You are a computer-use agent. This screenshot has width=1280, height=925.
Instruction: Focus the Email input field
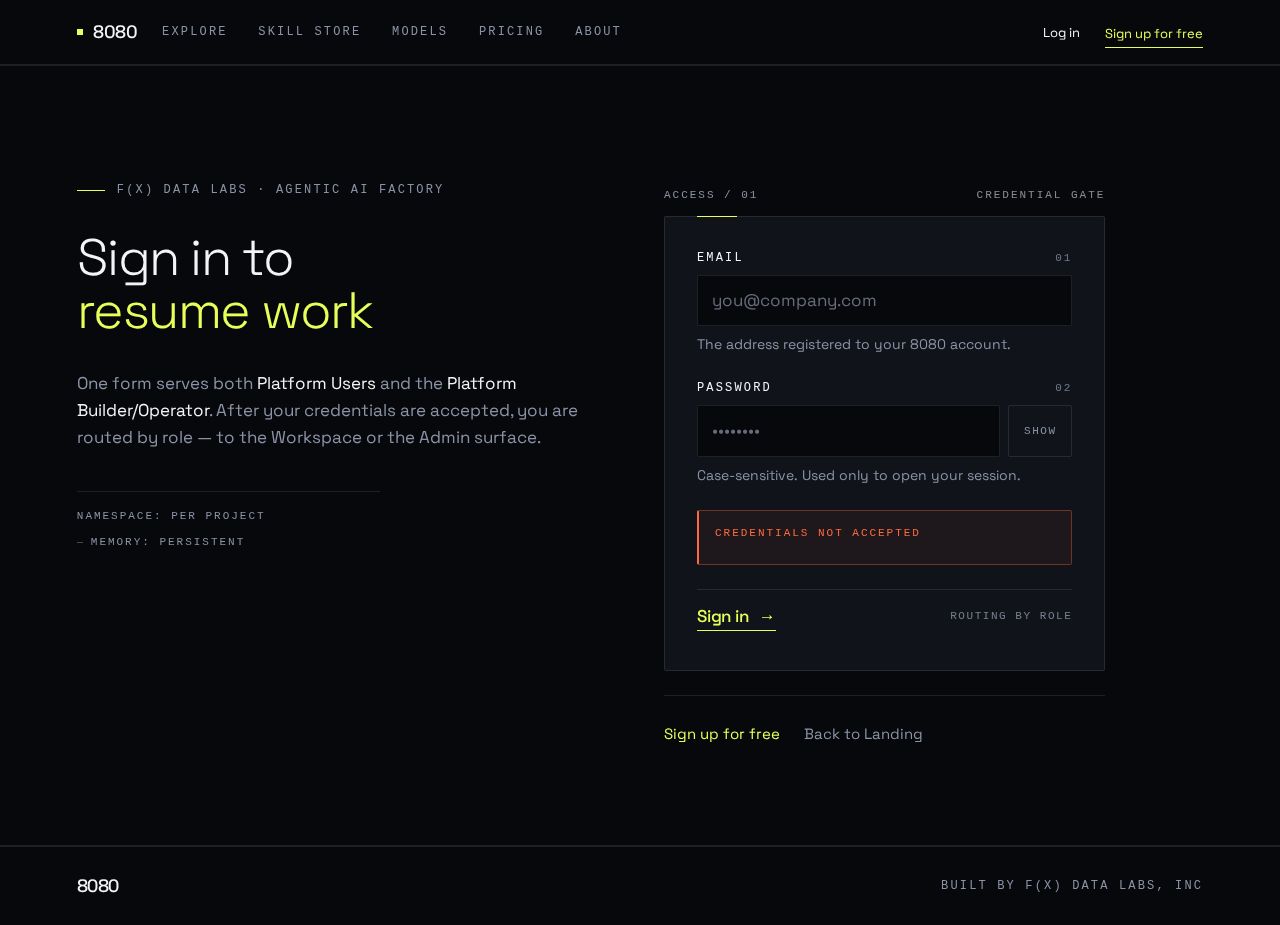pyautogui.click(x=884, y=301)
